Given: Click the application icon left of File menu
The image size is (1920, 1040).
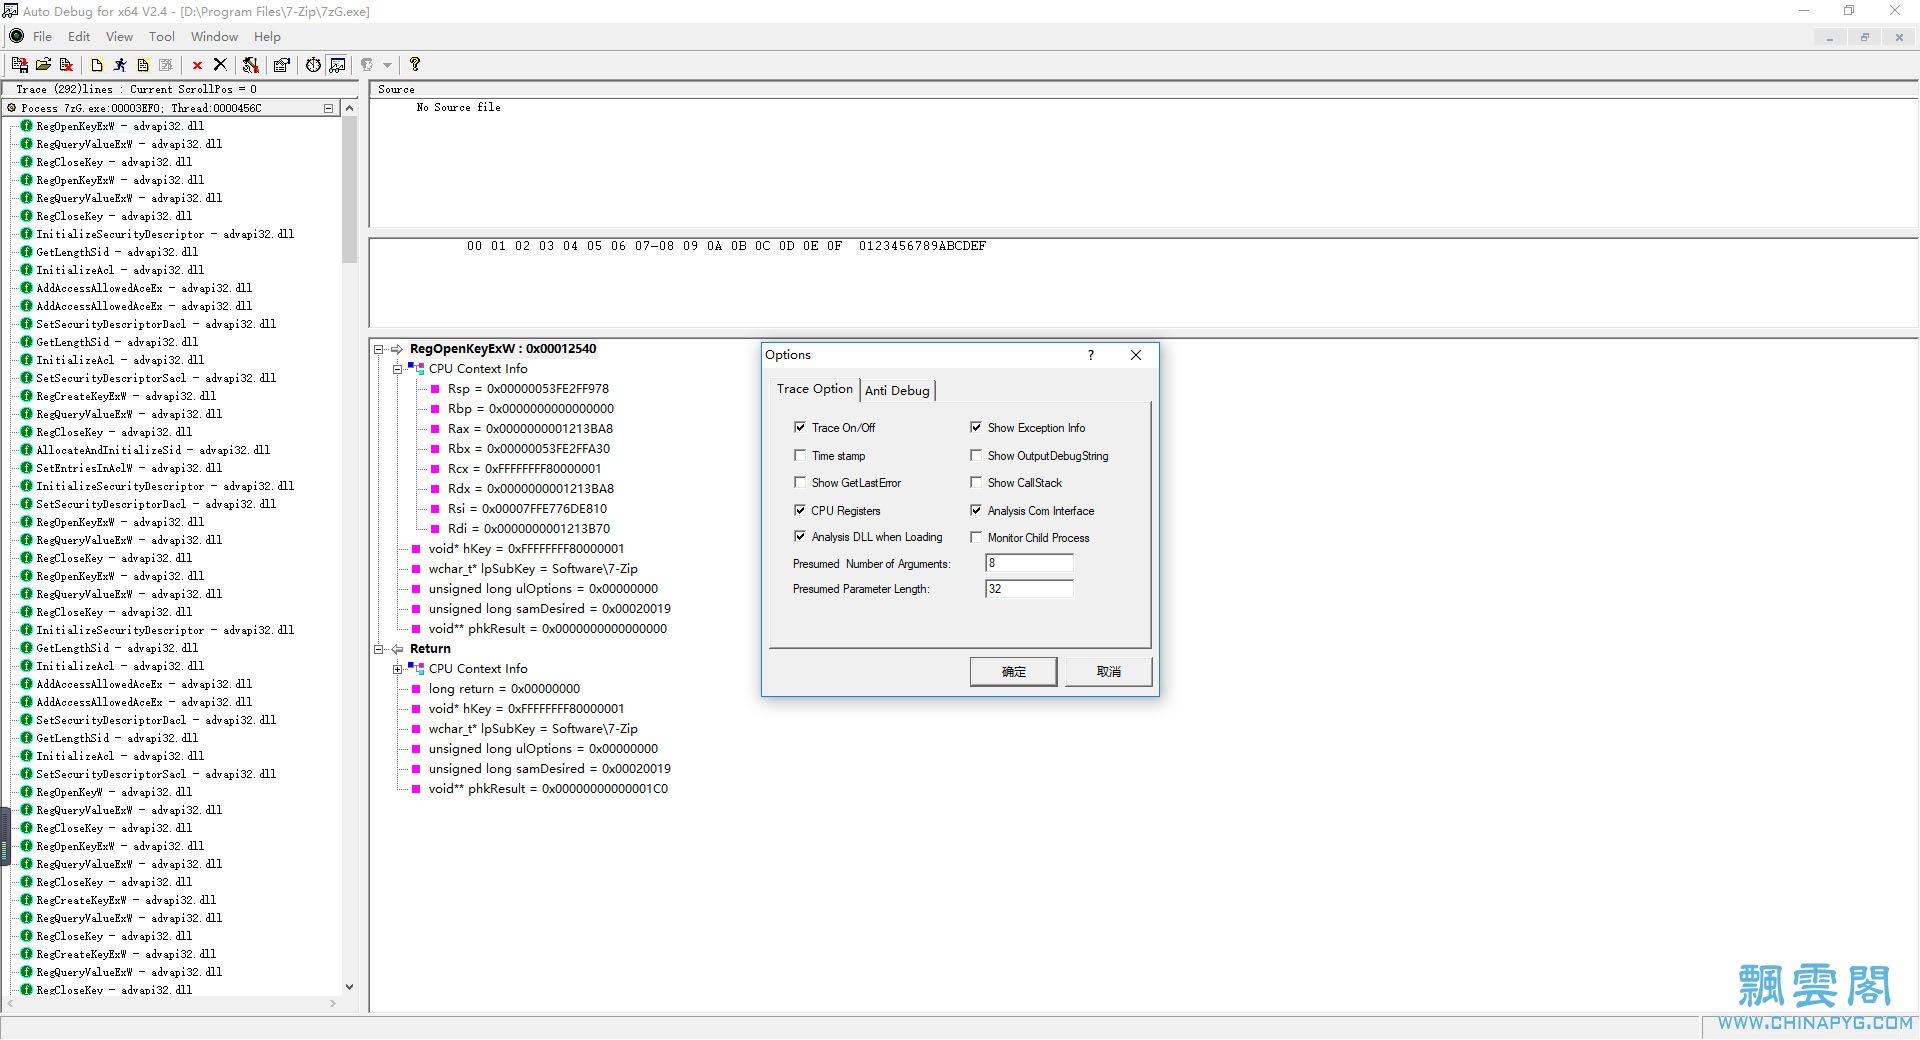Looking at the screenshot, I should coord(16,36).
